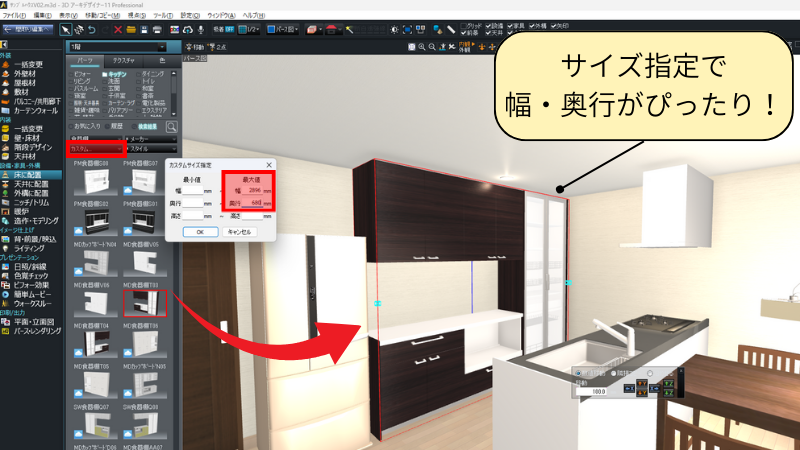Image resolution: width=800 pixels, height=450 pixels.
Task: Open the パース図 view dropdown
Action: click(x=282, y=30)
